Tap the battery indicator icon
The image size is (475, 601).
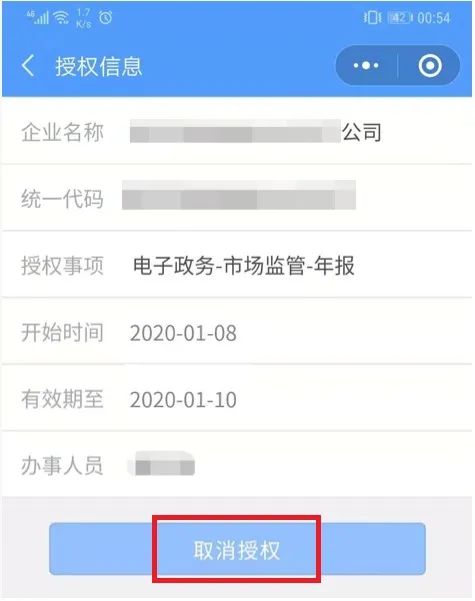pyautogui.click(x=399, y=18)
